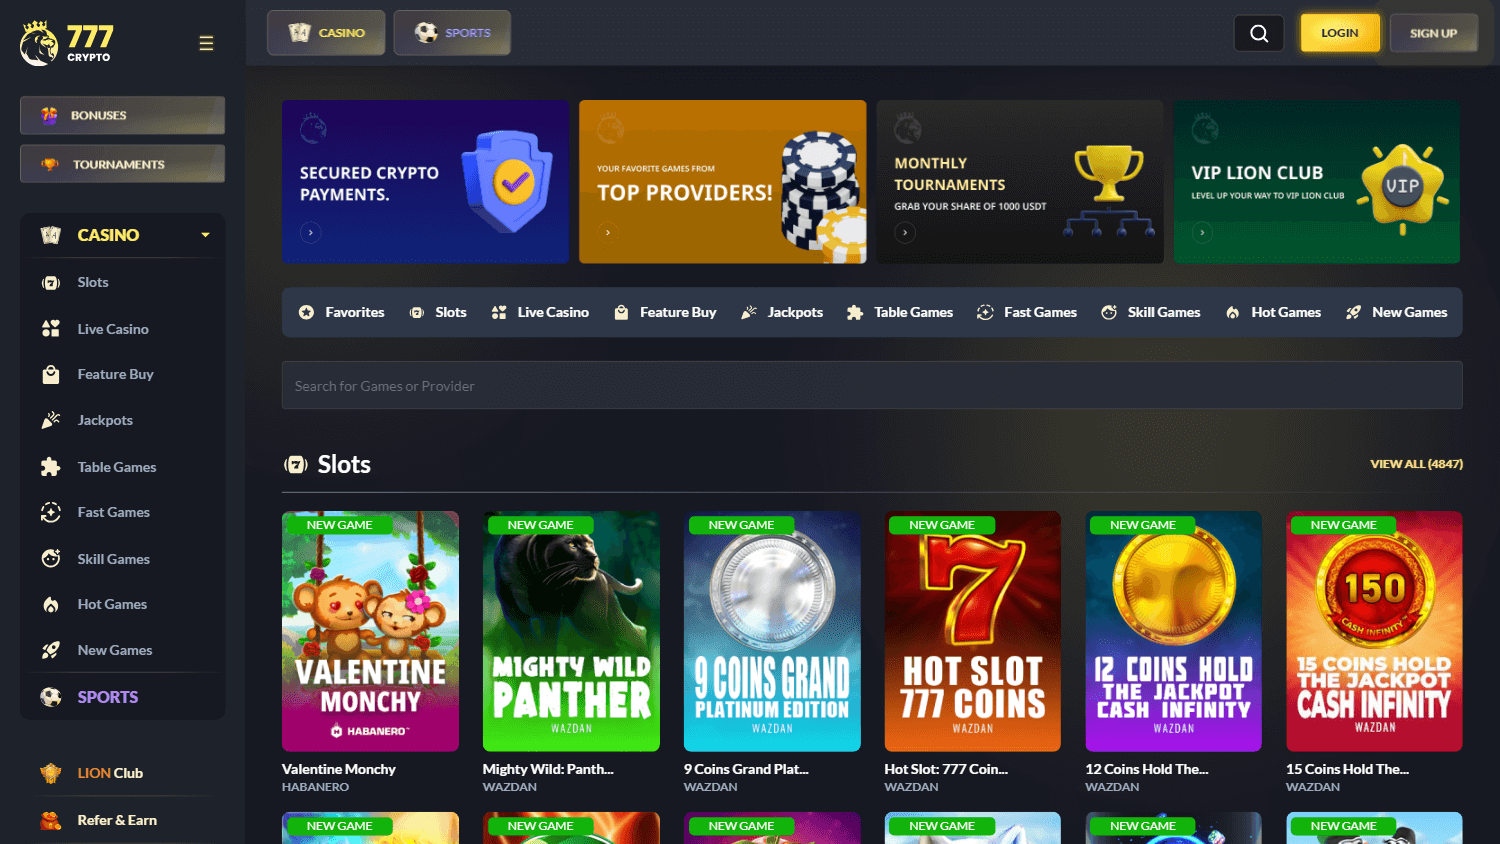
Task: Click Slots icon in the sidebar
Action: pos(51,283)
